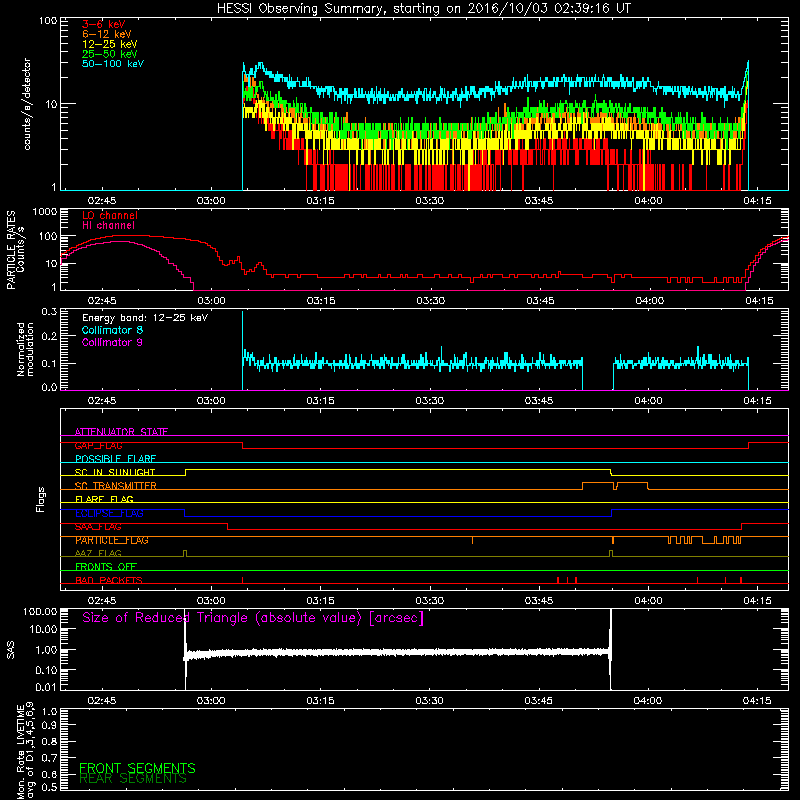Click the 0.01 tick on the SAS axis
The width and height of the screenshot is (800, 800).
[x=46, y=687]
